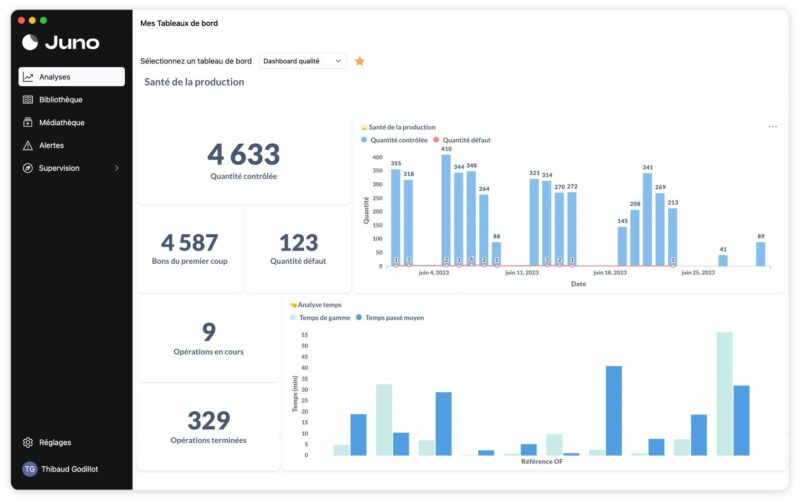Open Thibaud Godillot user profile
The height and width of the screenshot is (499, 800).
click(x=70, y=469)
